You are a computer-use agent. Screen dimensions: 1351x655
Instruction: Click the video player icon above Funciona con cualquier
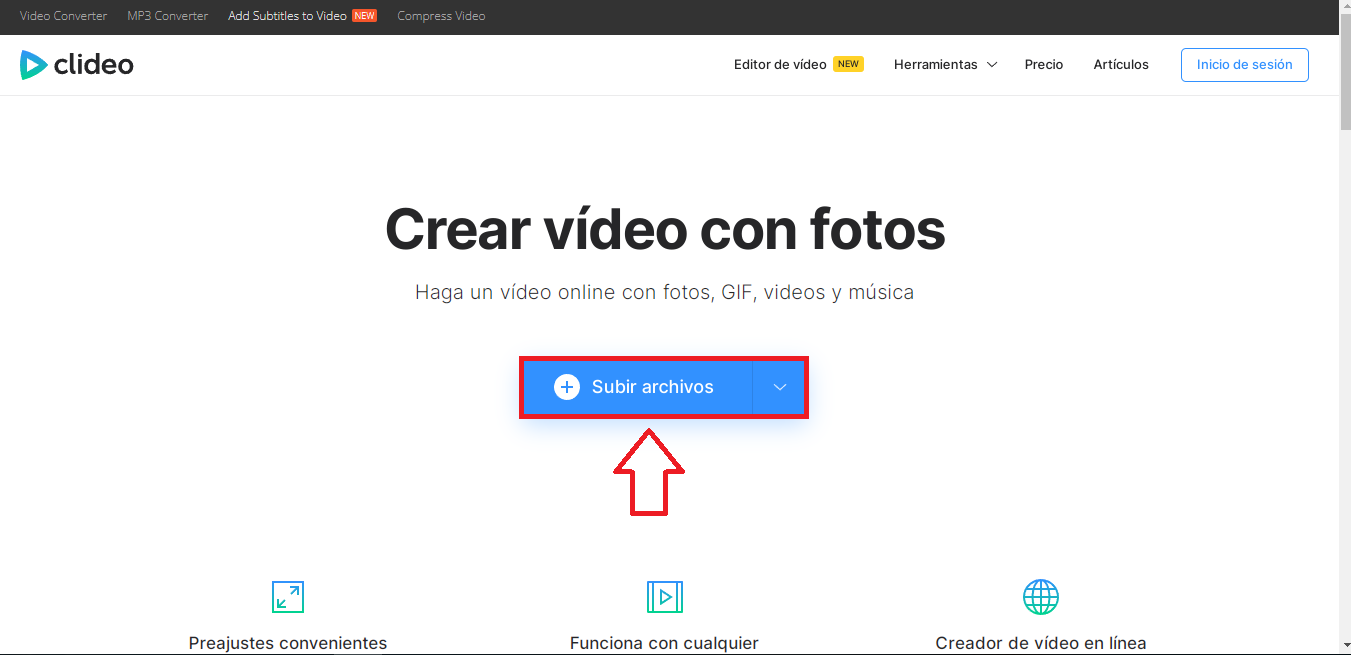(664, 597)
